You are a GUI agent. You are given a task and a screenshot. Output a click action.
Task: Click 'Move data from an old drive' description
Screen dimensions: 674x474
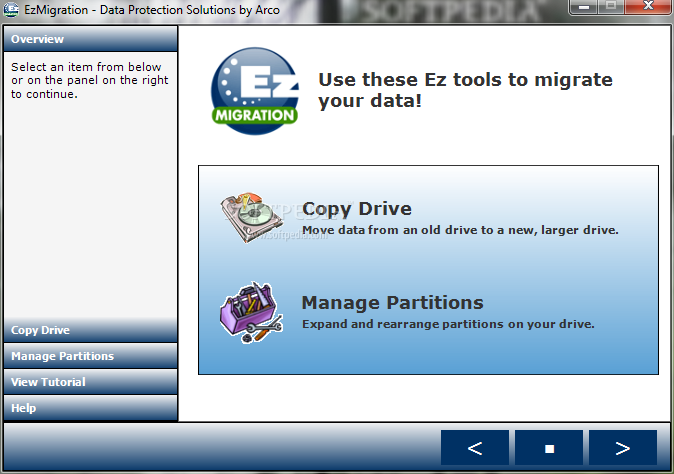tap(460, 230)
